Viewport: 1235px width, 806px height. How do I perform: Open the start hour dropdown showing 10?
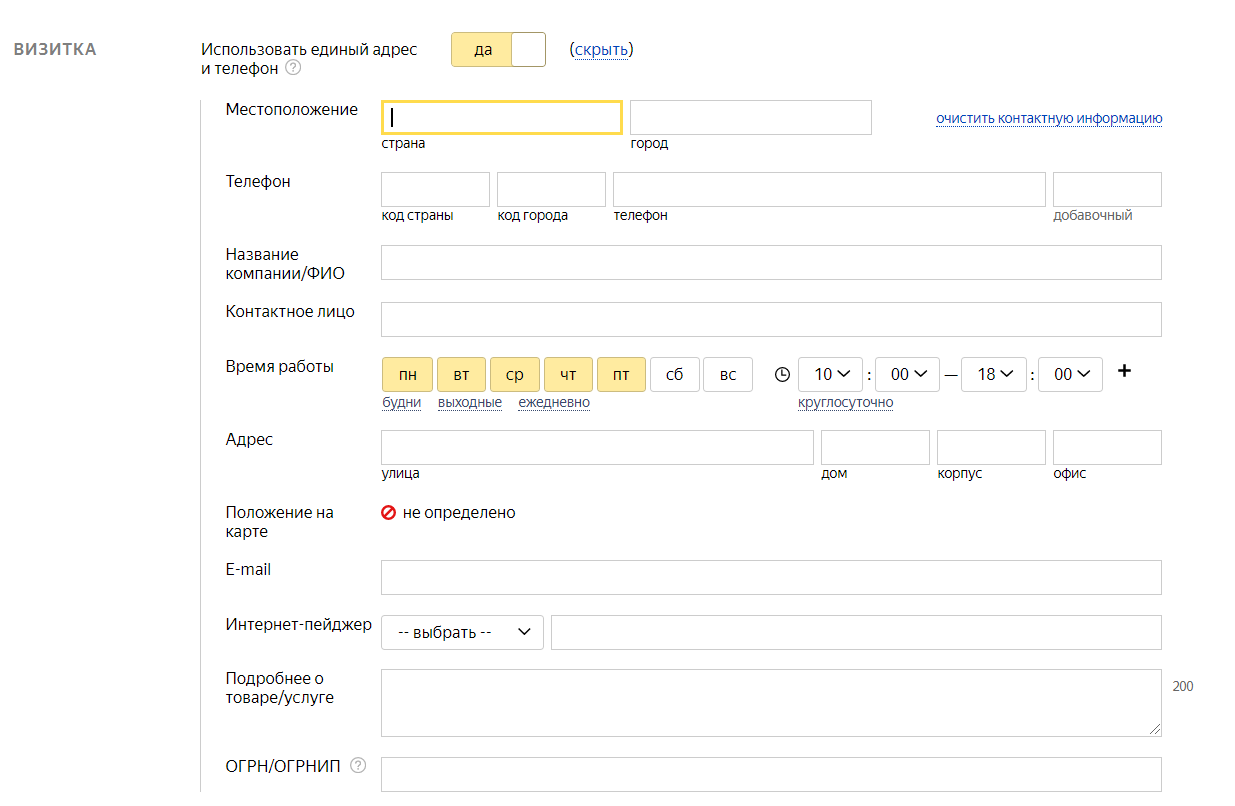[x=830, y=375]
